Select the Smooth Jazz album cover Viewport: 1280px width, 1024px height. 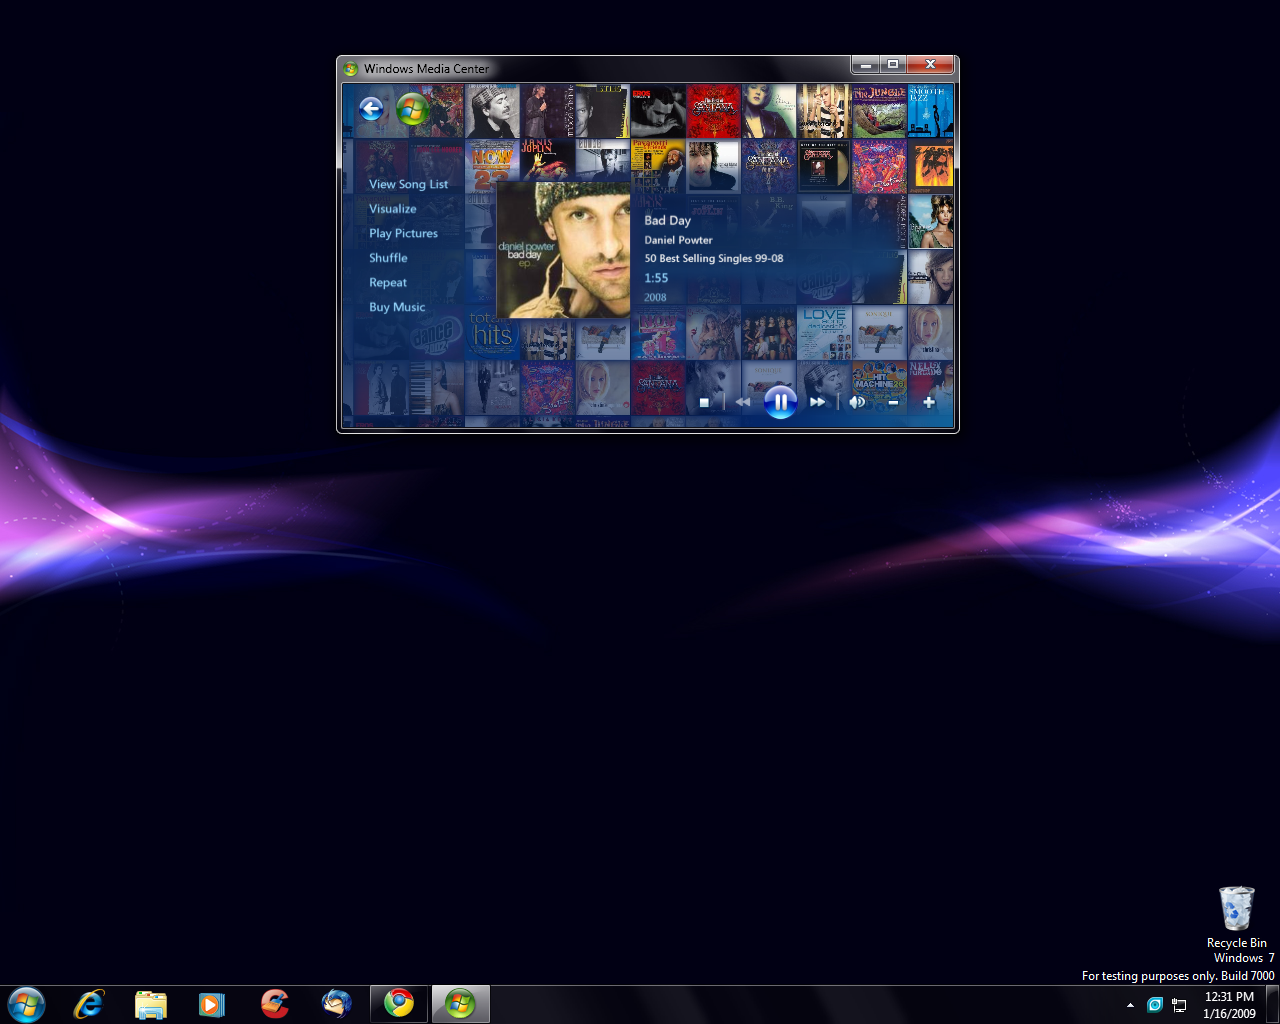tap(931, 110)
